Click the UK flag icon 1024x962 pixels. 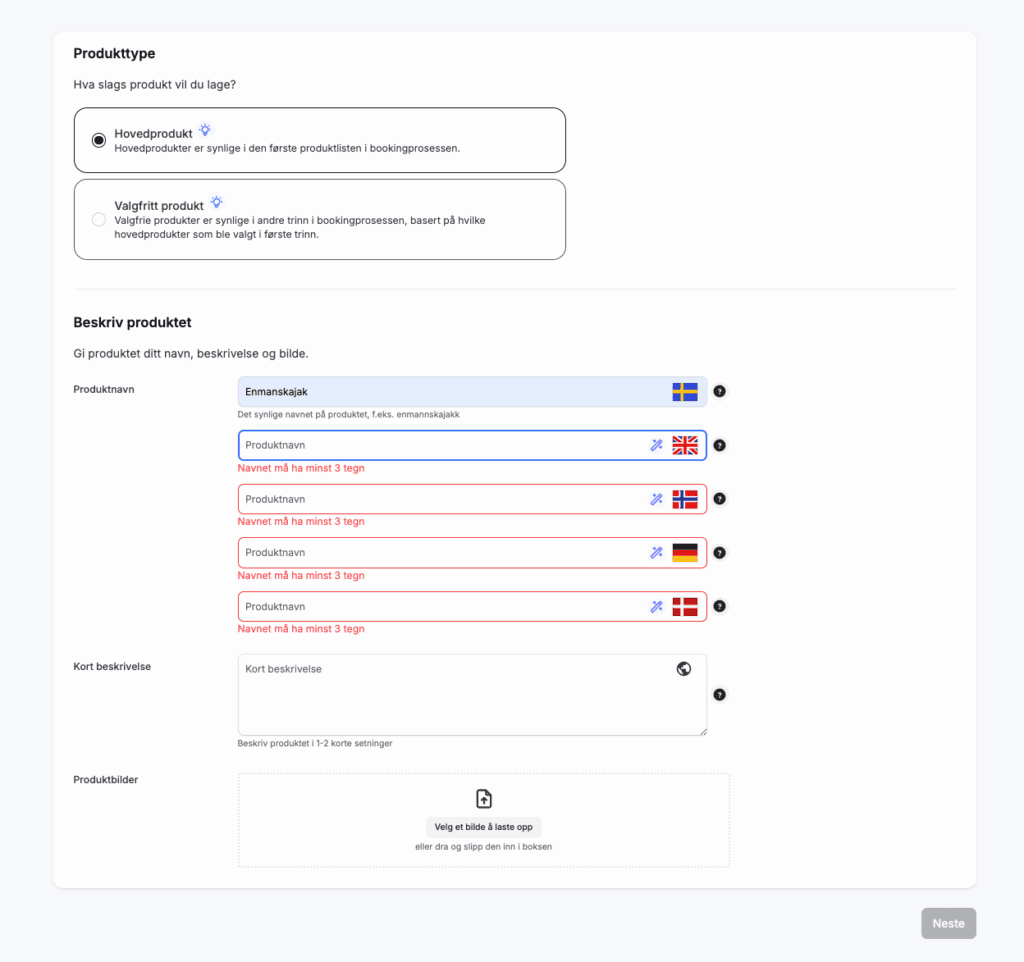(x=685, y=446)
